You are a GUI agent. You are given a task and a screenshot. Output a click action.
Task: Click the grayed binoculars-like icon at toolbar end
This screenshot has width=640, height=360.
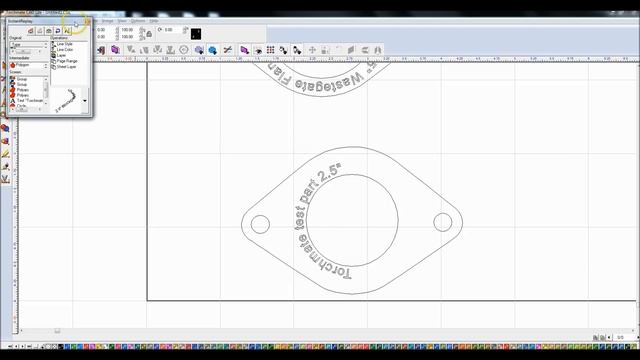tap(378, 50)
